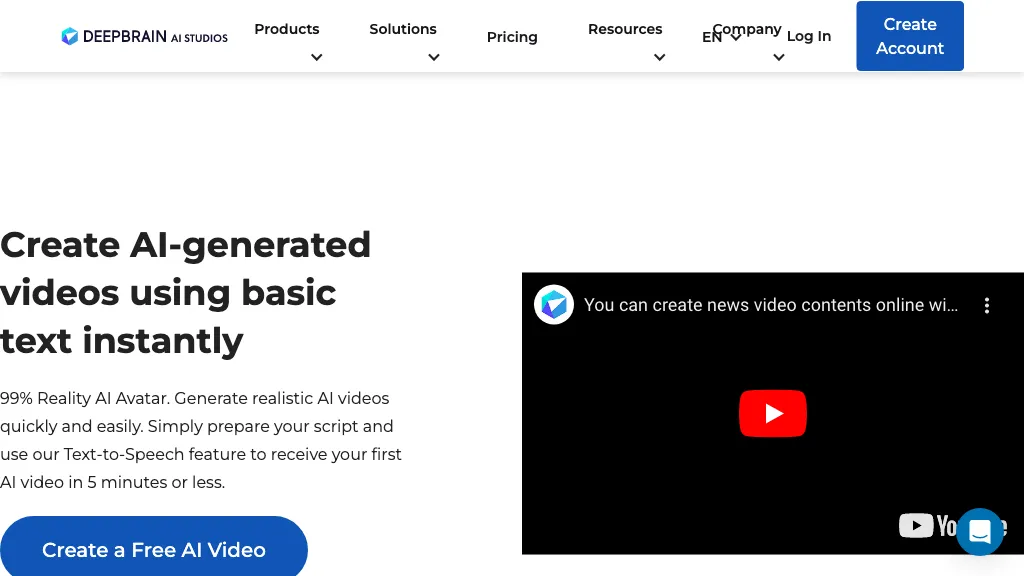
Task: Click Create a Free AI Video button
Action: [154, 549]
